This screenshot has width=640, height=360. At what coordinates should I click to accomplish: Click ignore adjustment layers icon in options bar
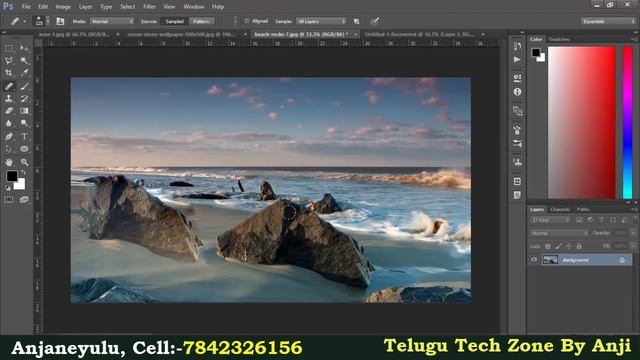click(356, 21)
